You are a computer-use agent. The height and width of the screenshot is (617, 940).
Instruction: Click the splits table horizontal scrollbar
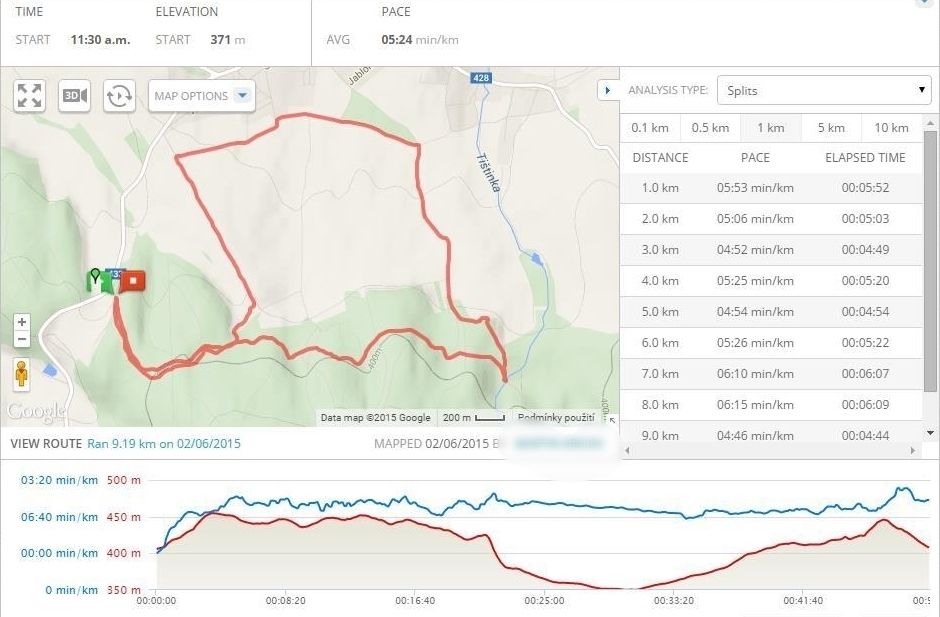click(x=770, y=451)
